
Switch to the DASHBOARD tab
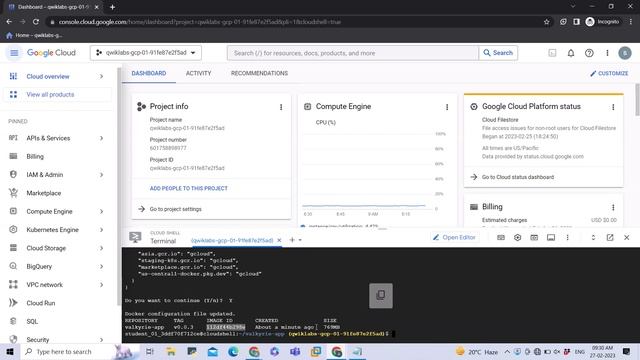tap(149, 73)
